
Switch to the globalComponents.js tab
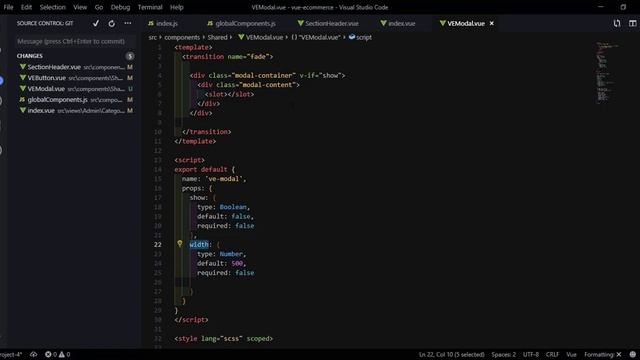pyautogui.click(x=242, y=24)
